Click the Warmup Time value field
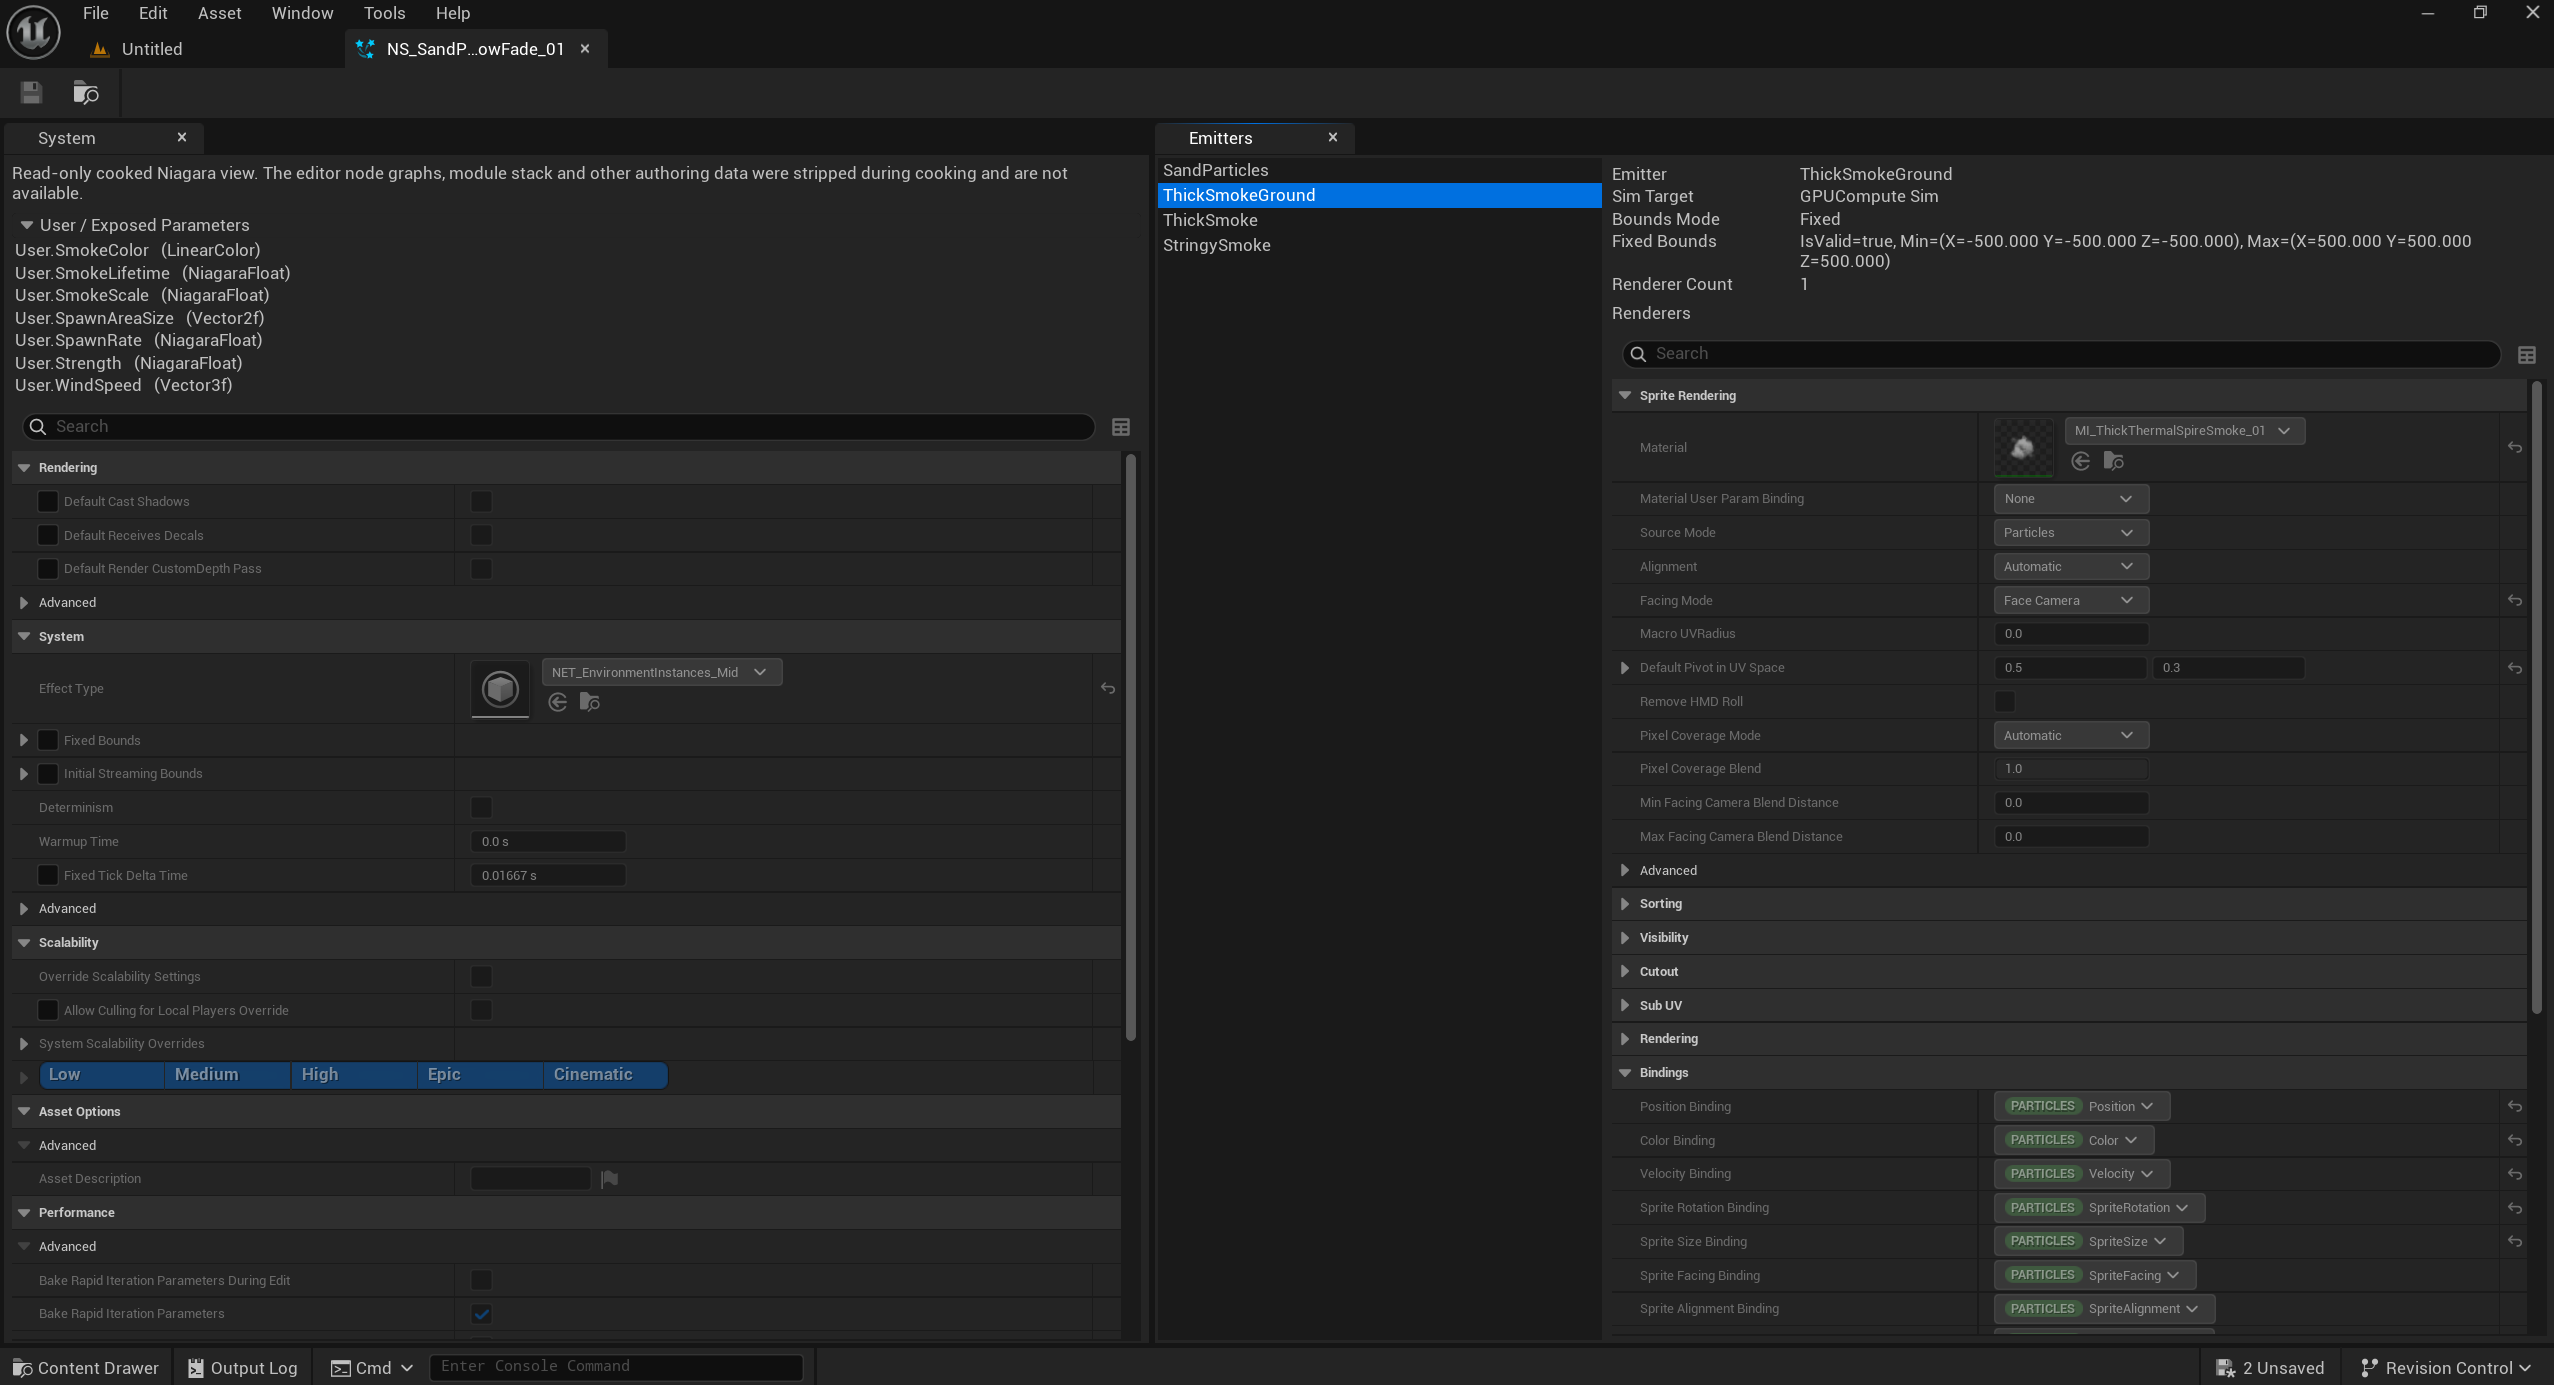Viewport: 2554px width, 1385px height. (x=548, y=842)
